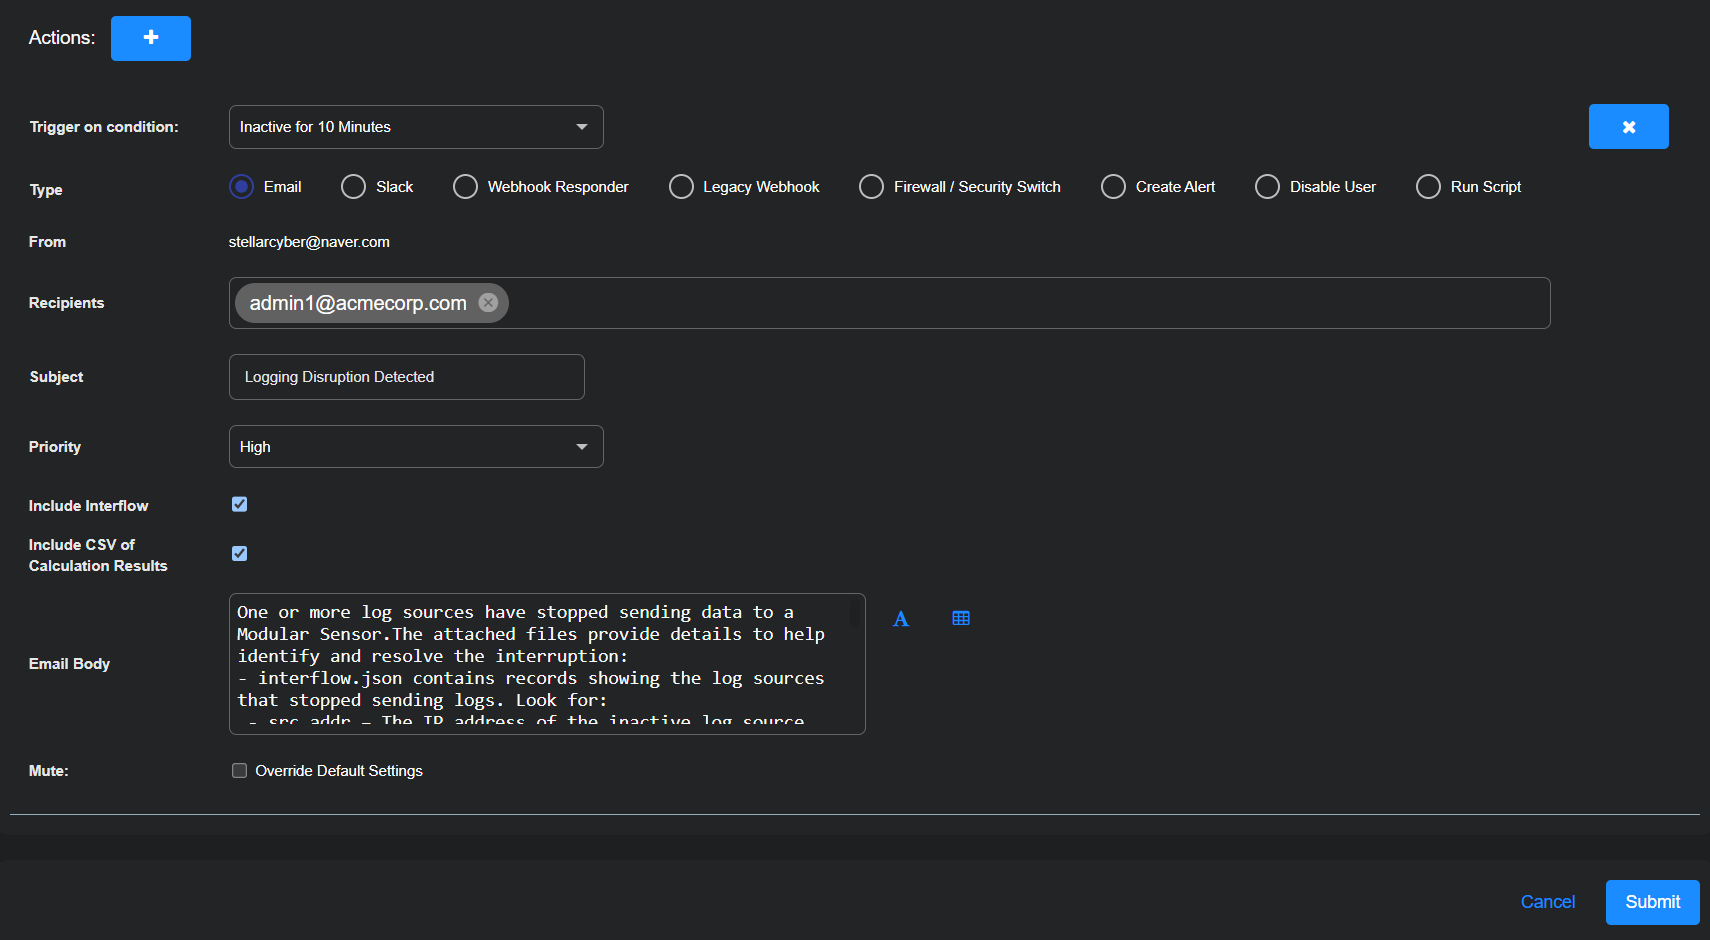The height and width of the screenshot is (940, 1710).
Task: Open the Trigger on condition dropdown
Action: (415, 126)
